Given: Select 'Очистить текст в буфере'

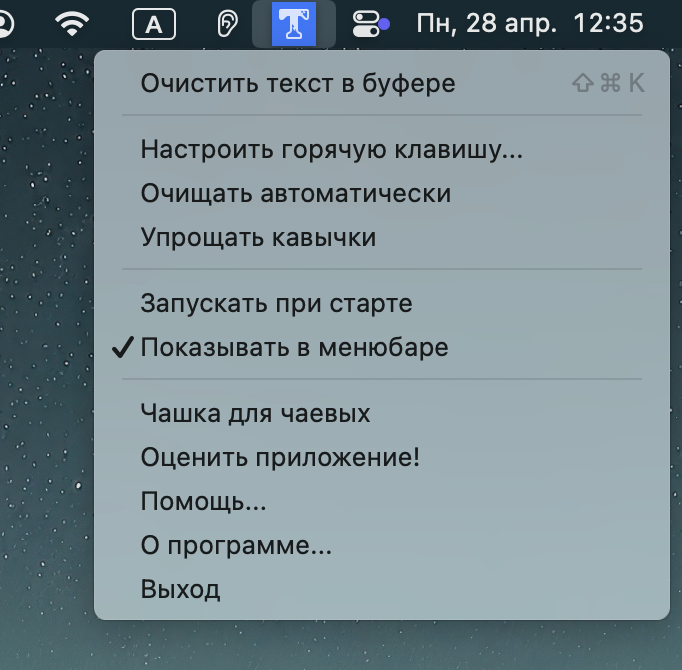Looking at the screenshot, I should pyautogui.click(x=382, y=83).
